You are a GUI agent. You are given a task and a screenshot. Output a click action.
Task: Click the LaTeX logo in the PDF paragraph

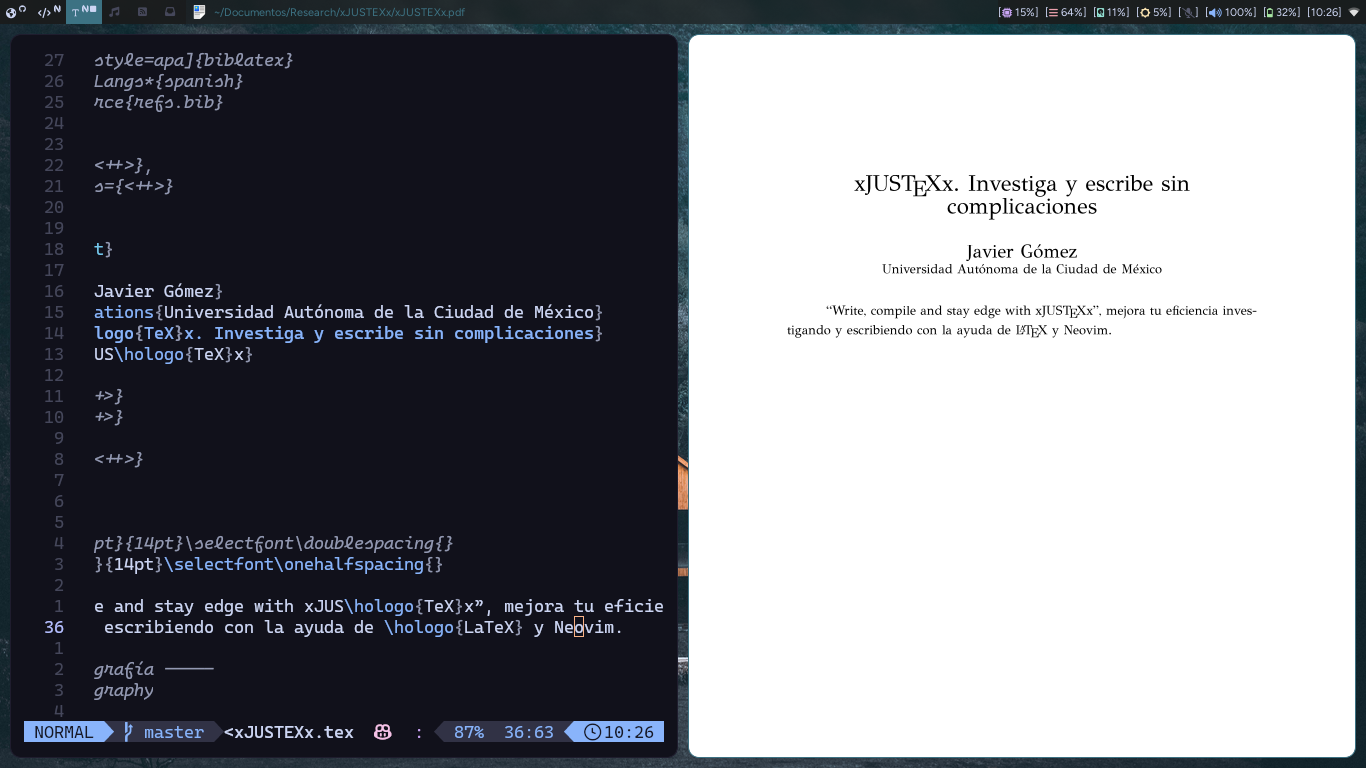point(1031,331)
